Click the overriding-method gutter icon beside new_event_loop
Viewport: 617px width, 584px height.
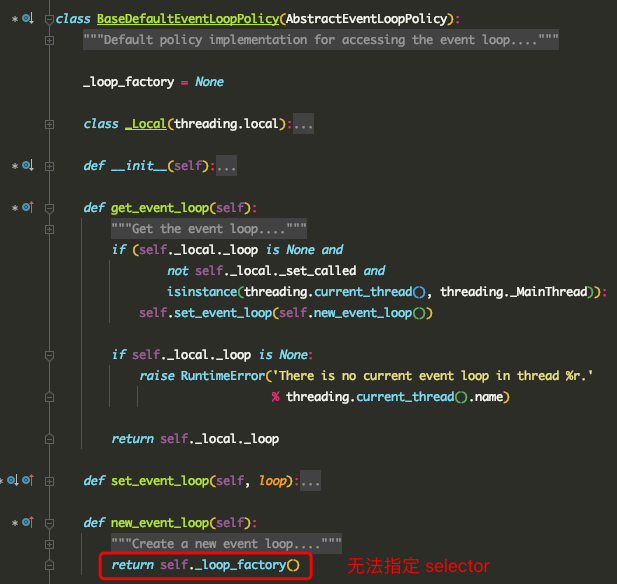(28, 522)
